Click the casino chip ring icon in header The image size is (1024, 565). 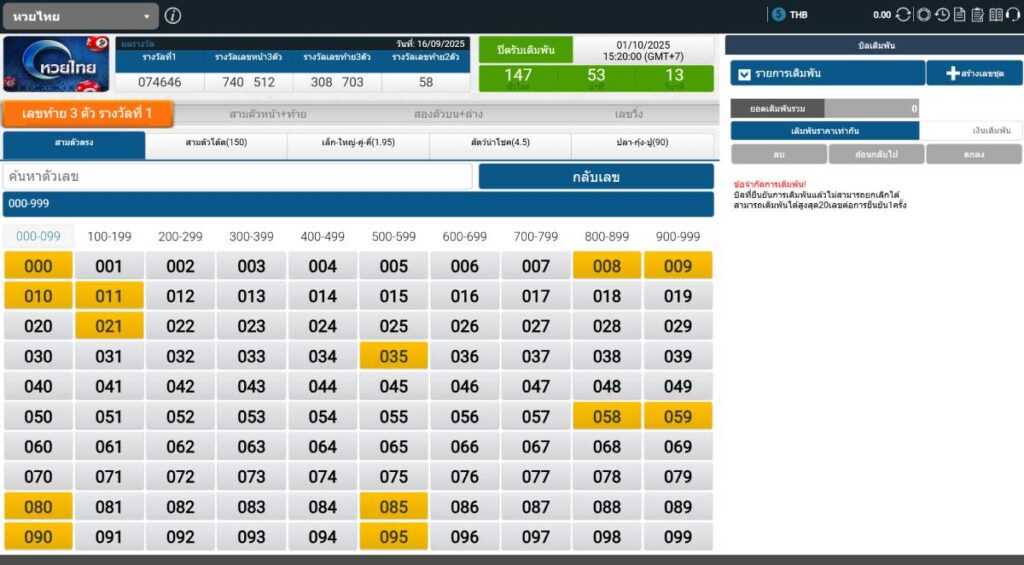[x=924, y=15]
